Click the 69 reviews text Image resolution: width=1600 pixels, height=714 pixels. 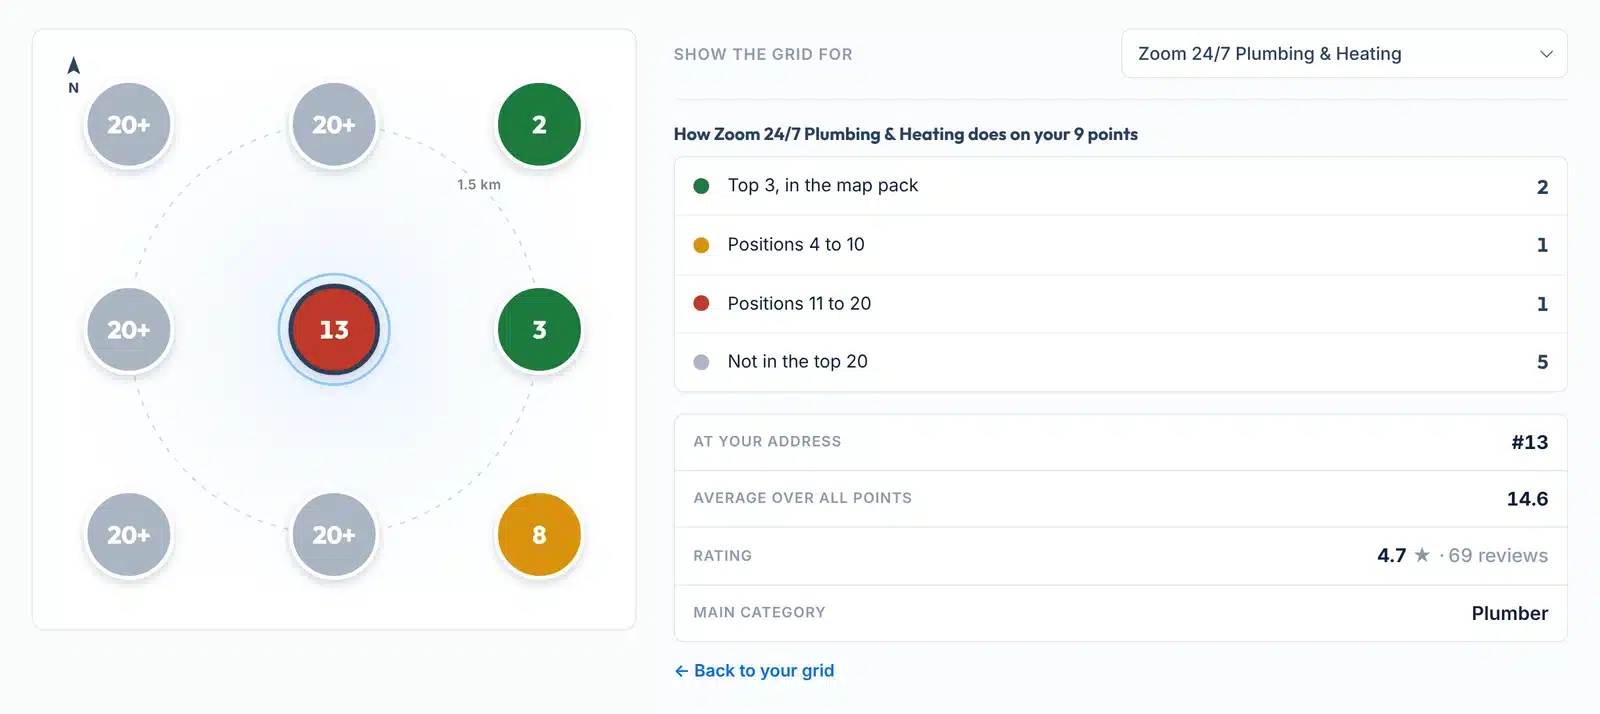[1498, 555]
